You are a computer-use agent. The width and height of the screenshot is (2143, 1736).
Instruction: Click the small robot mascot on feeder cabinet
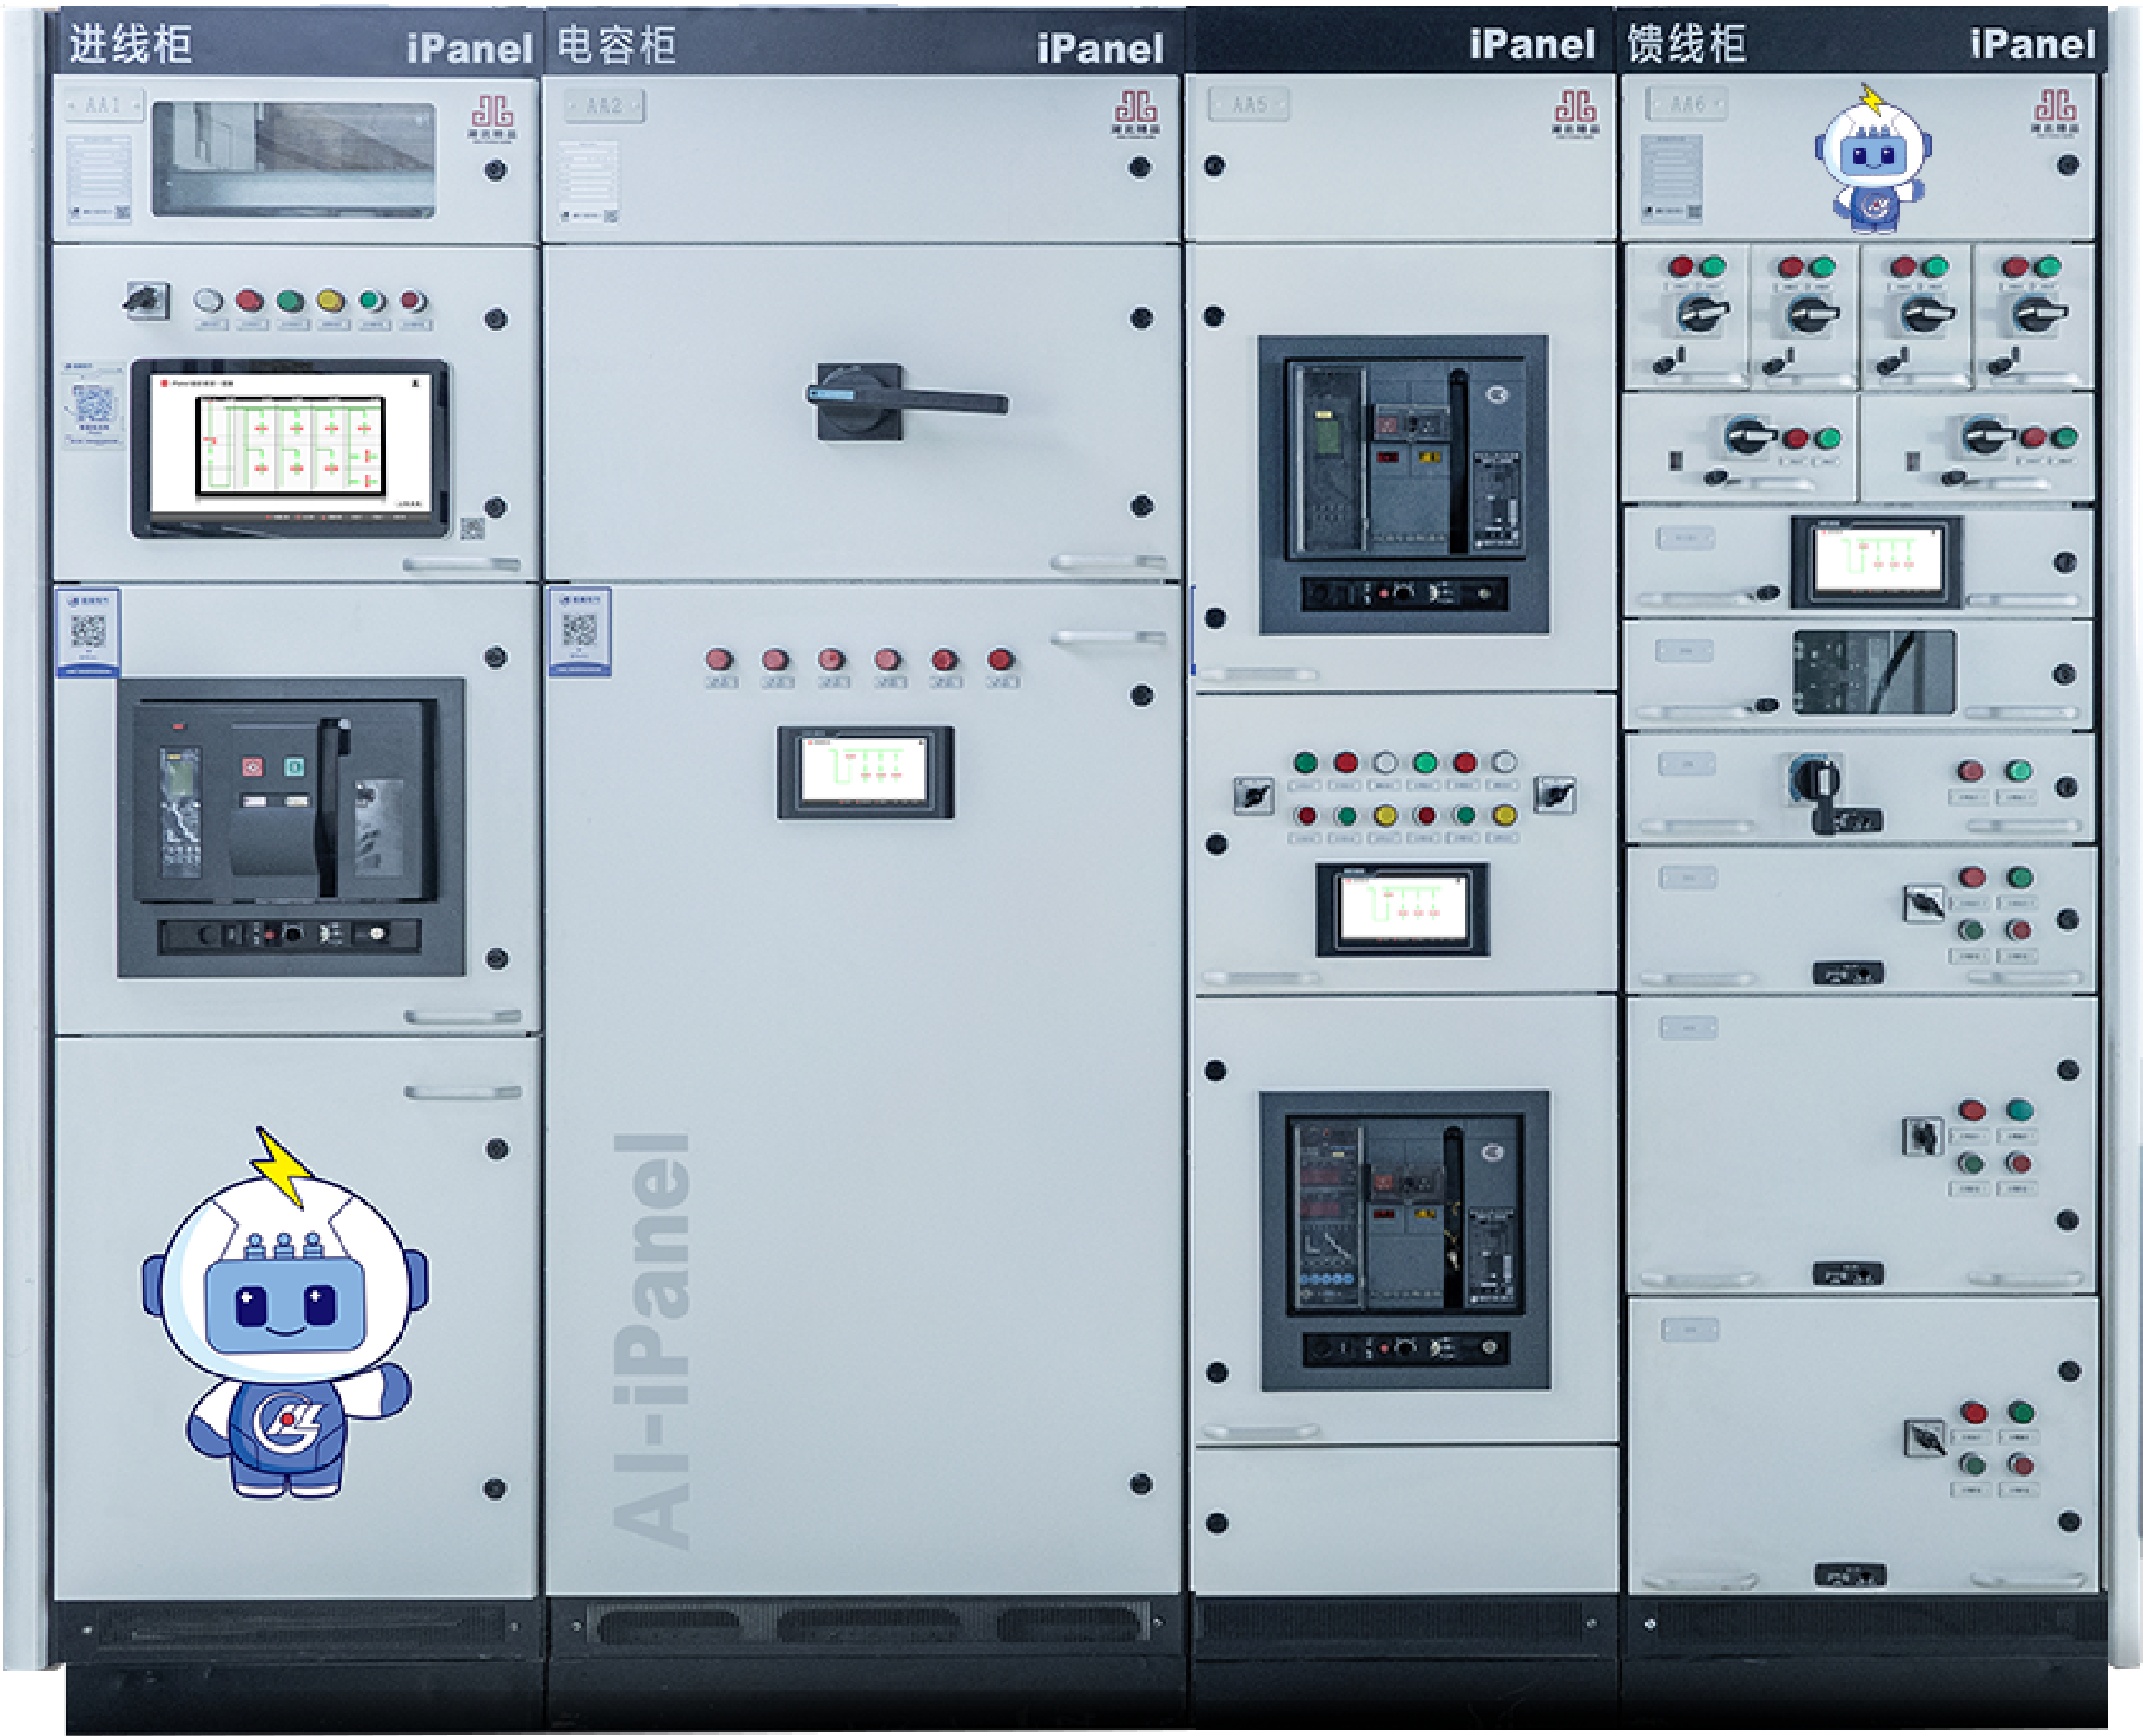[x=1873, y=160]
